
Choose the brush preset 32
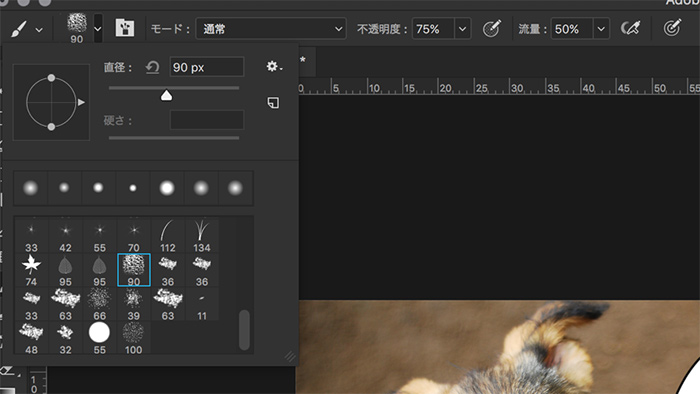point(66,339)
